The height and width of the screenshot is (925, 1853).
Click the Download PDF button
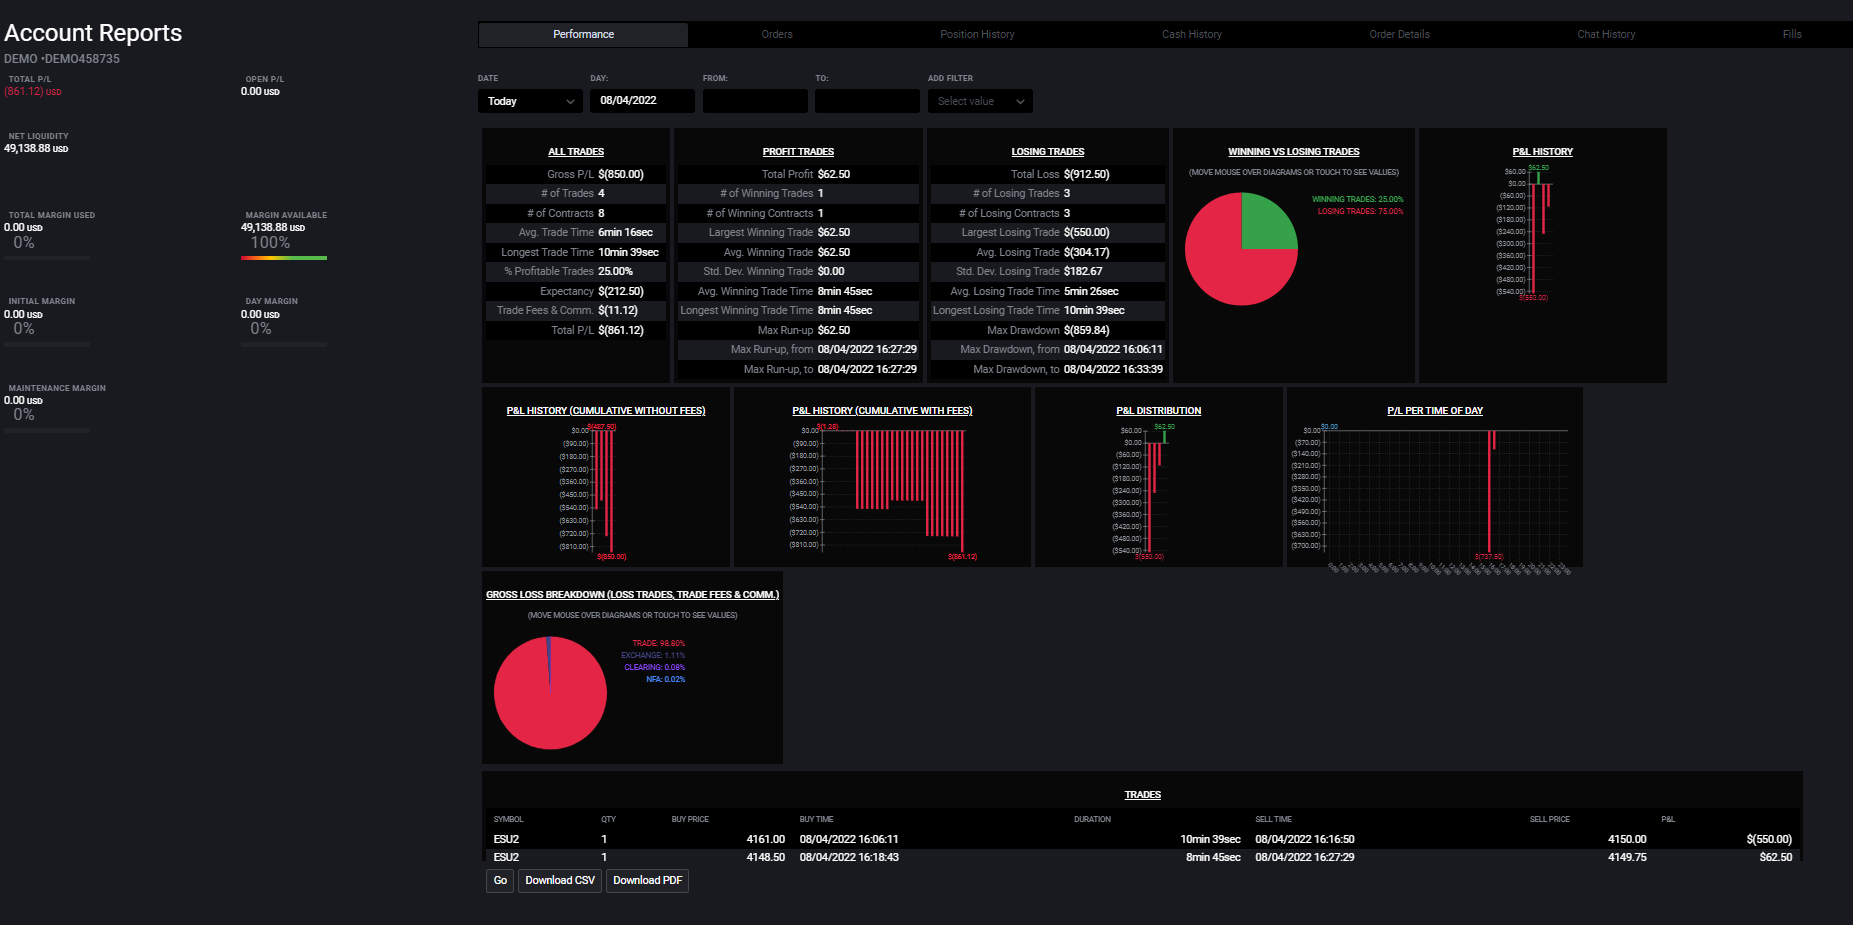point(647,880)
